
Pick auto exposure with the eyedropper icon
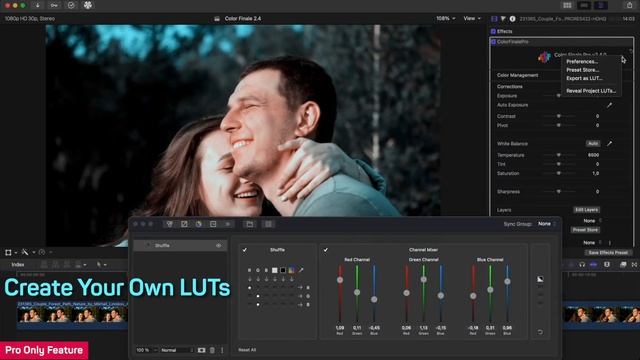(x=609, y=105)
